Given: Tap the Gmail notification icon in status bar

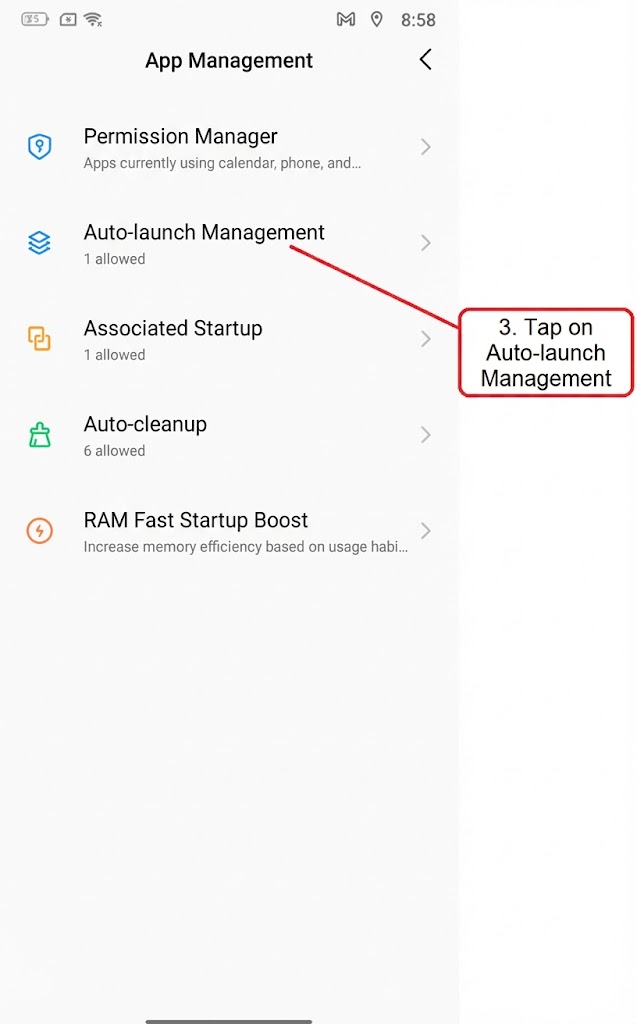Looking at the screenshot, I should [346, 19].
